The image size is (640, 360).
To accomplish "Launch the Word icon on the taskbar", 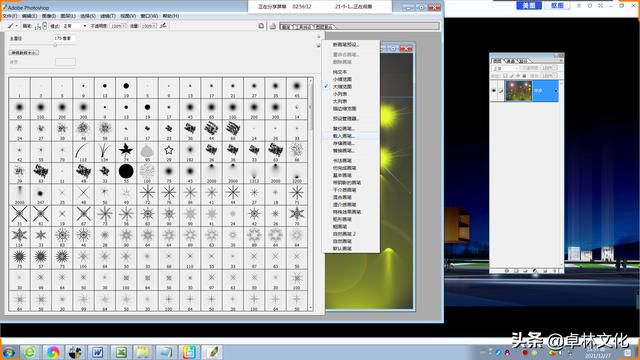I will [97, 352].
